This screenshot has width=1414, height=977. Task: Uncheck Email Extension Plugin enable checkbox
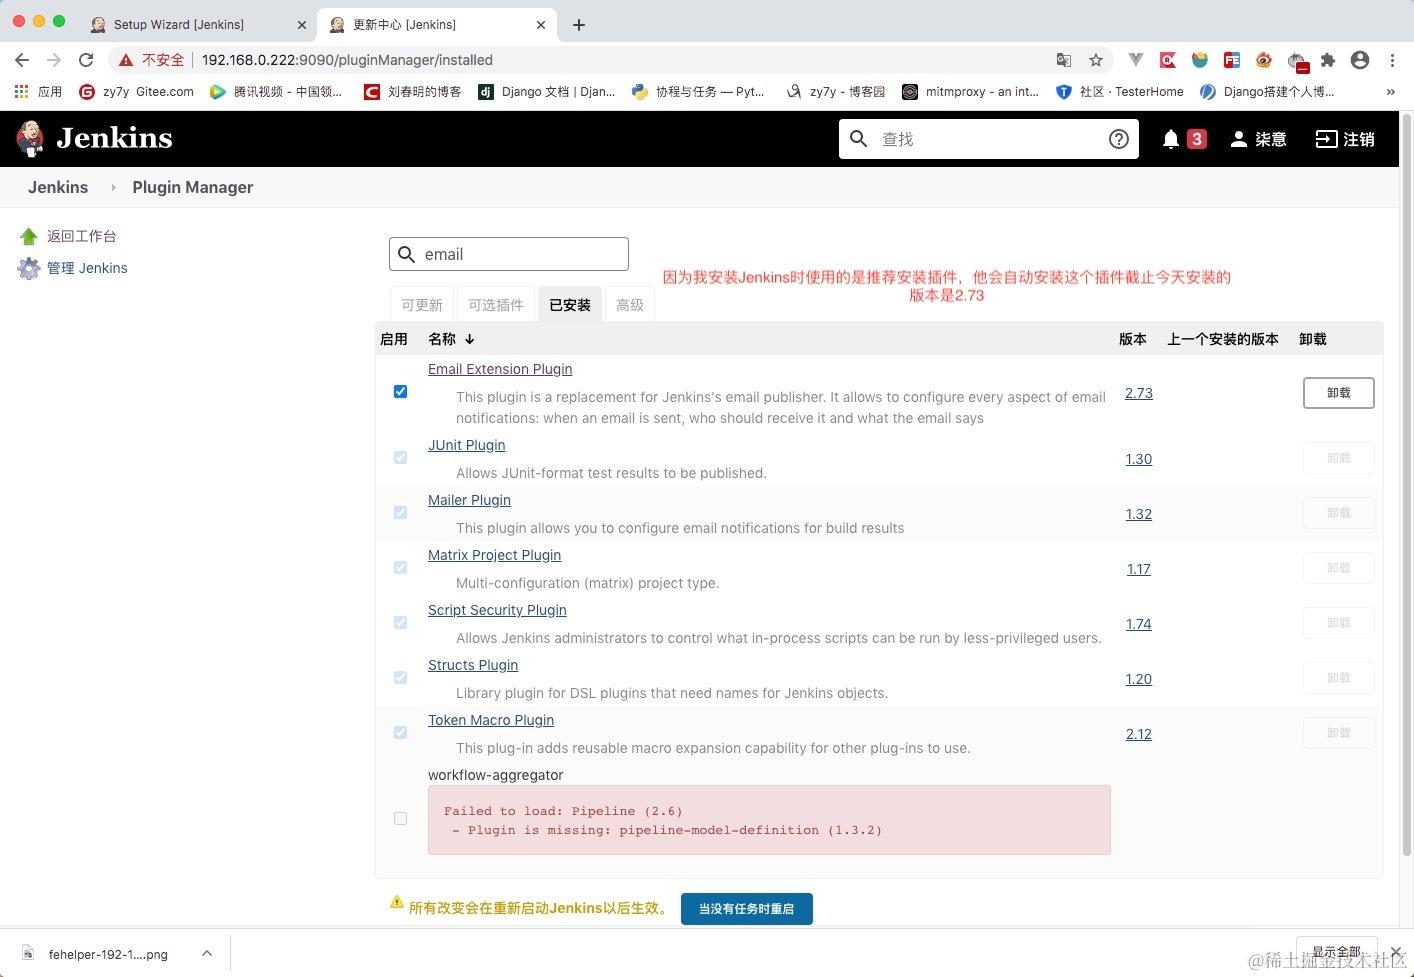(400, 391)
